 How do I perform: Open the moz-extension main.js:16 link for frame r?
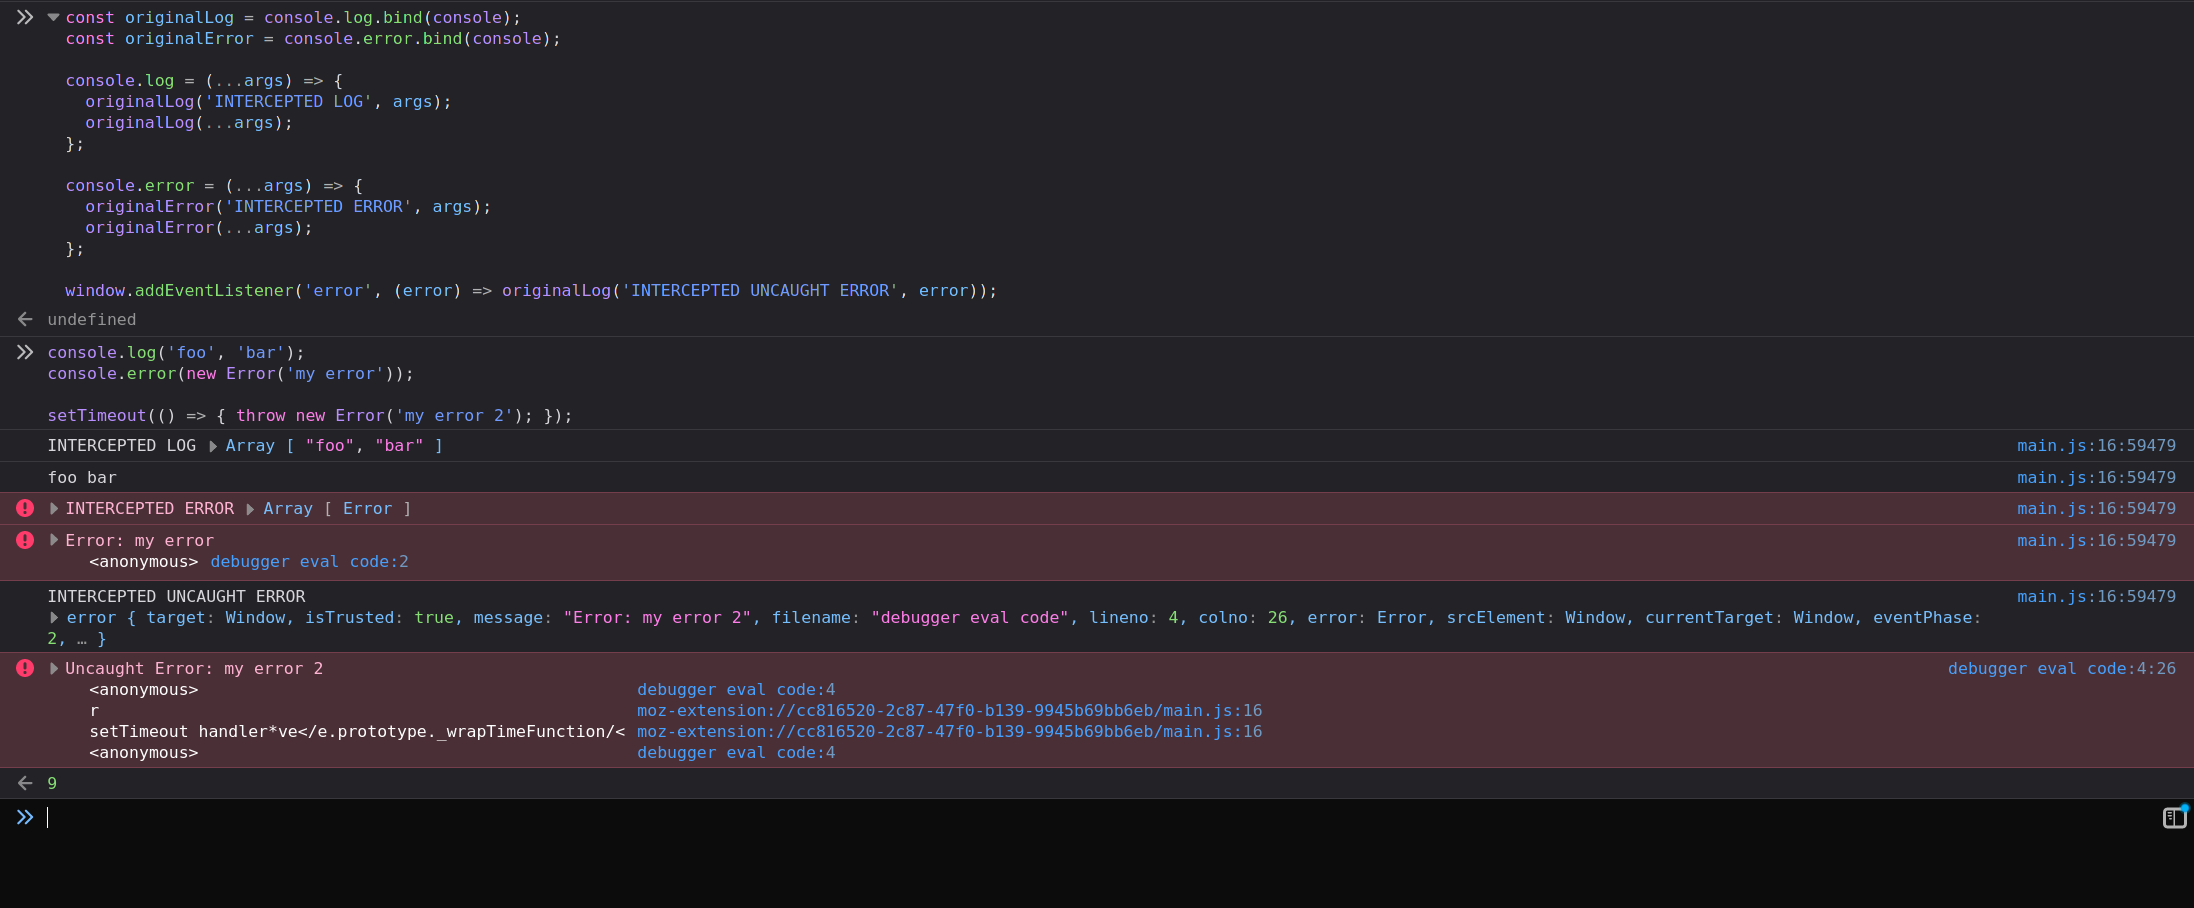[949, 711]
